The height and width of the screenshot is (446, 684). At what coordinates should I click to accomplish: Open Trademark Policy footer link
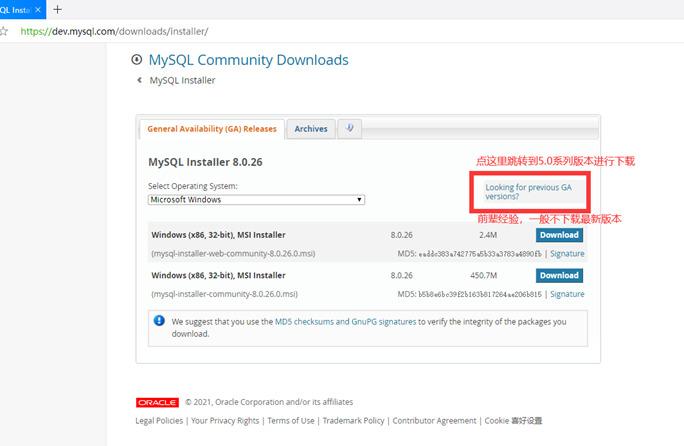point(353,421)
